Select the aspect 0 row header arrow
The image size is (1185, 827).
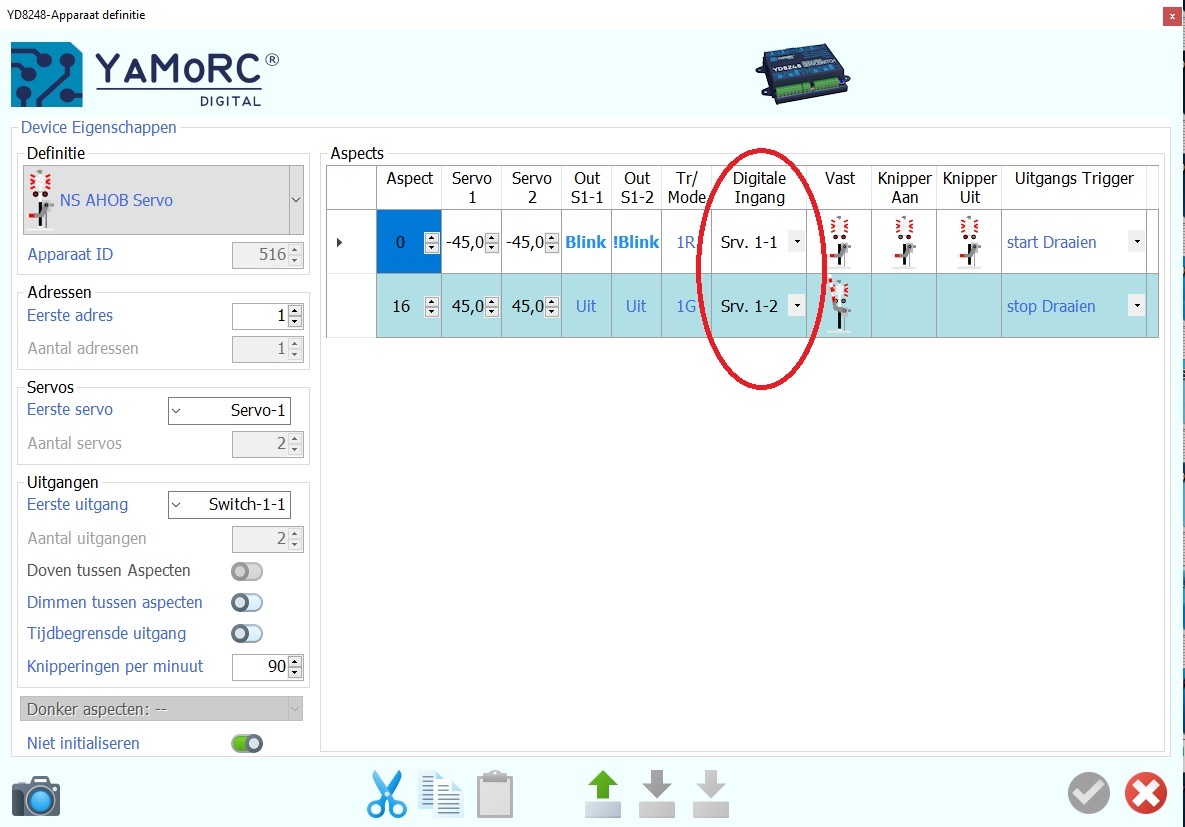pos(339,242)
